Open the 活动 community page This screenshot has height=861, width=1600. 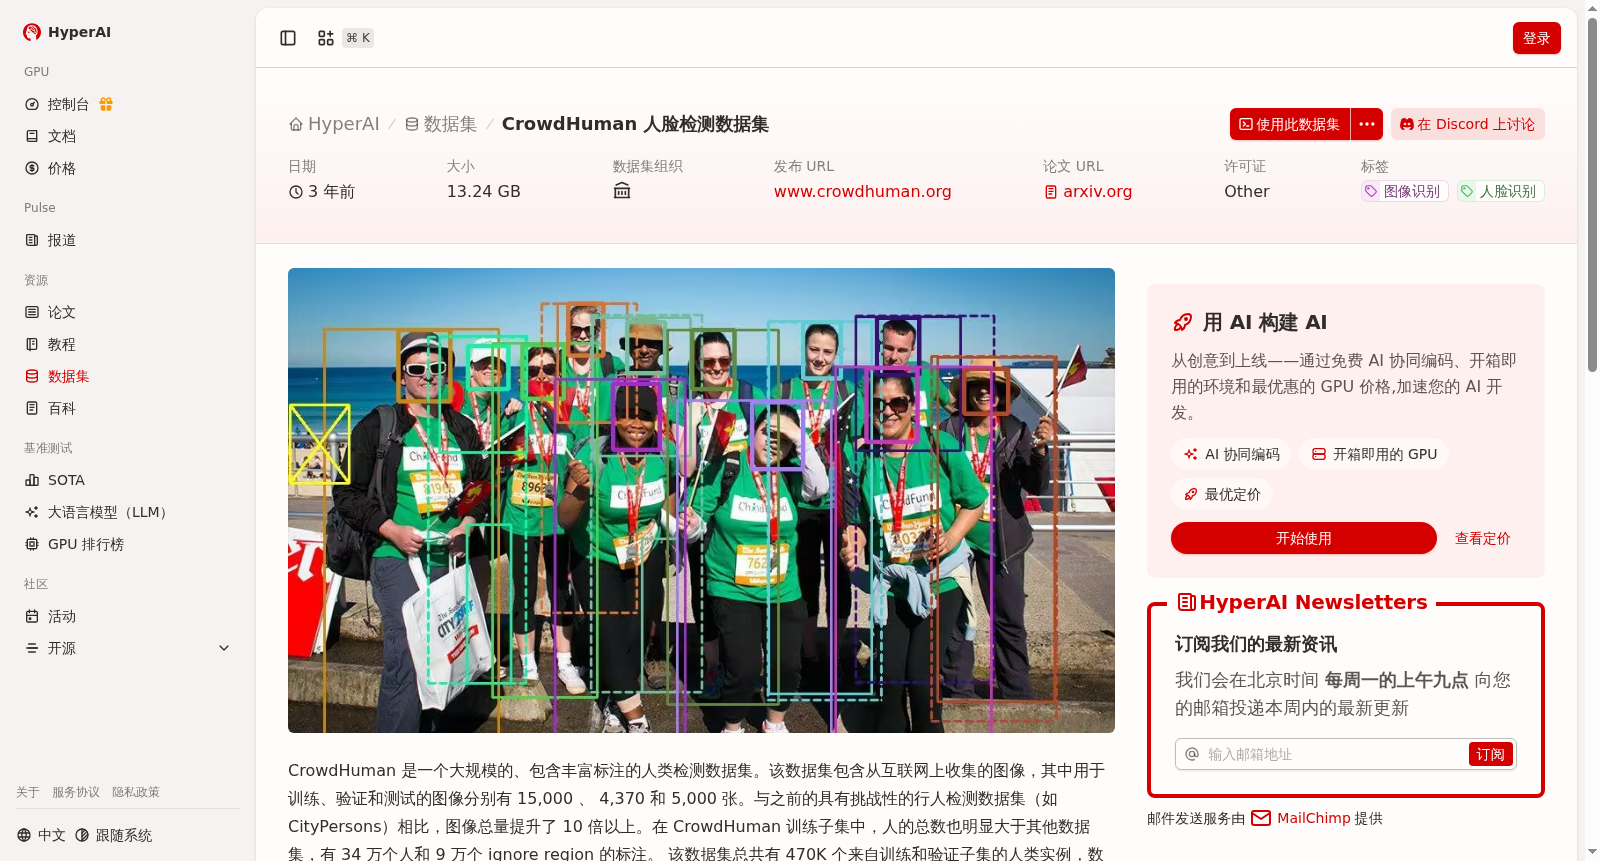click(x=128, y=616)
